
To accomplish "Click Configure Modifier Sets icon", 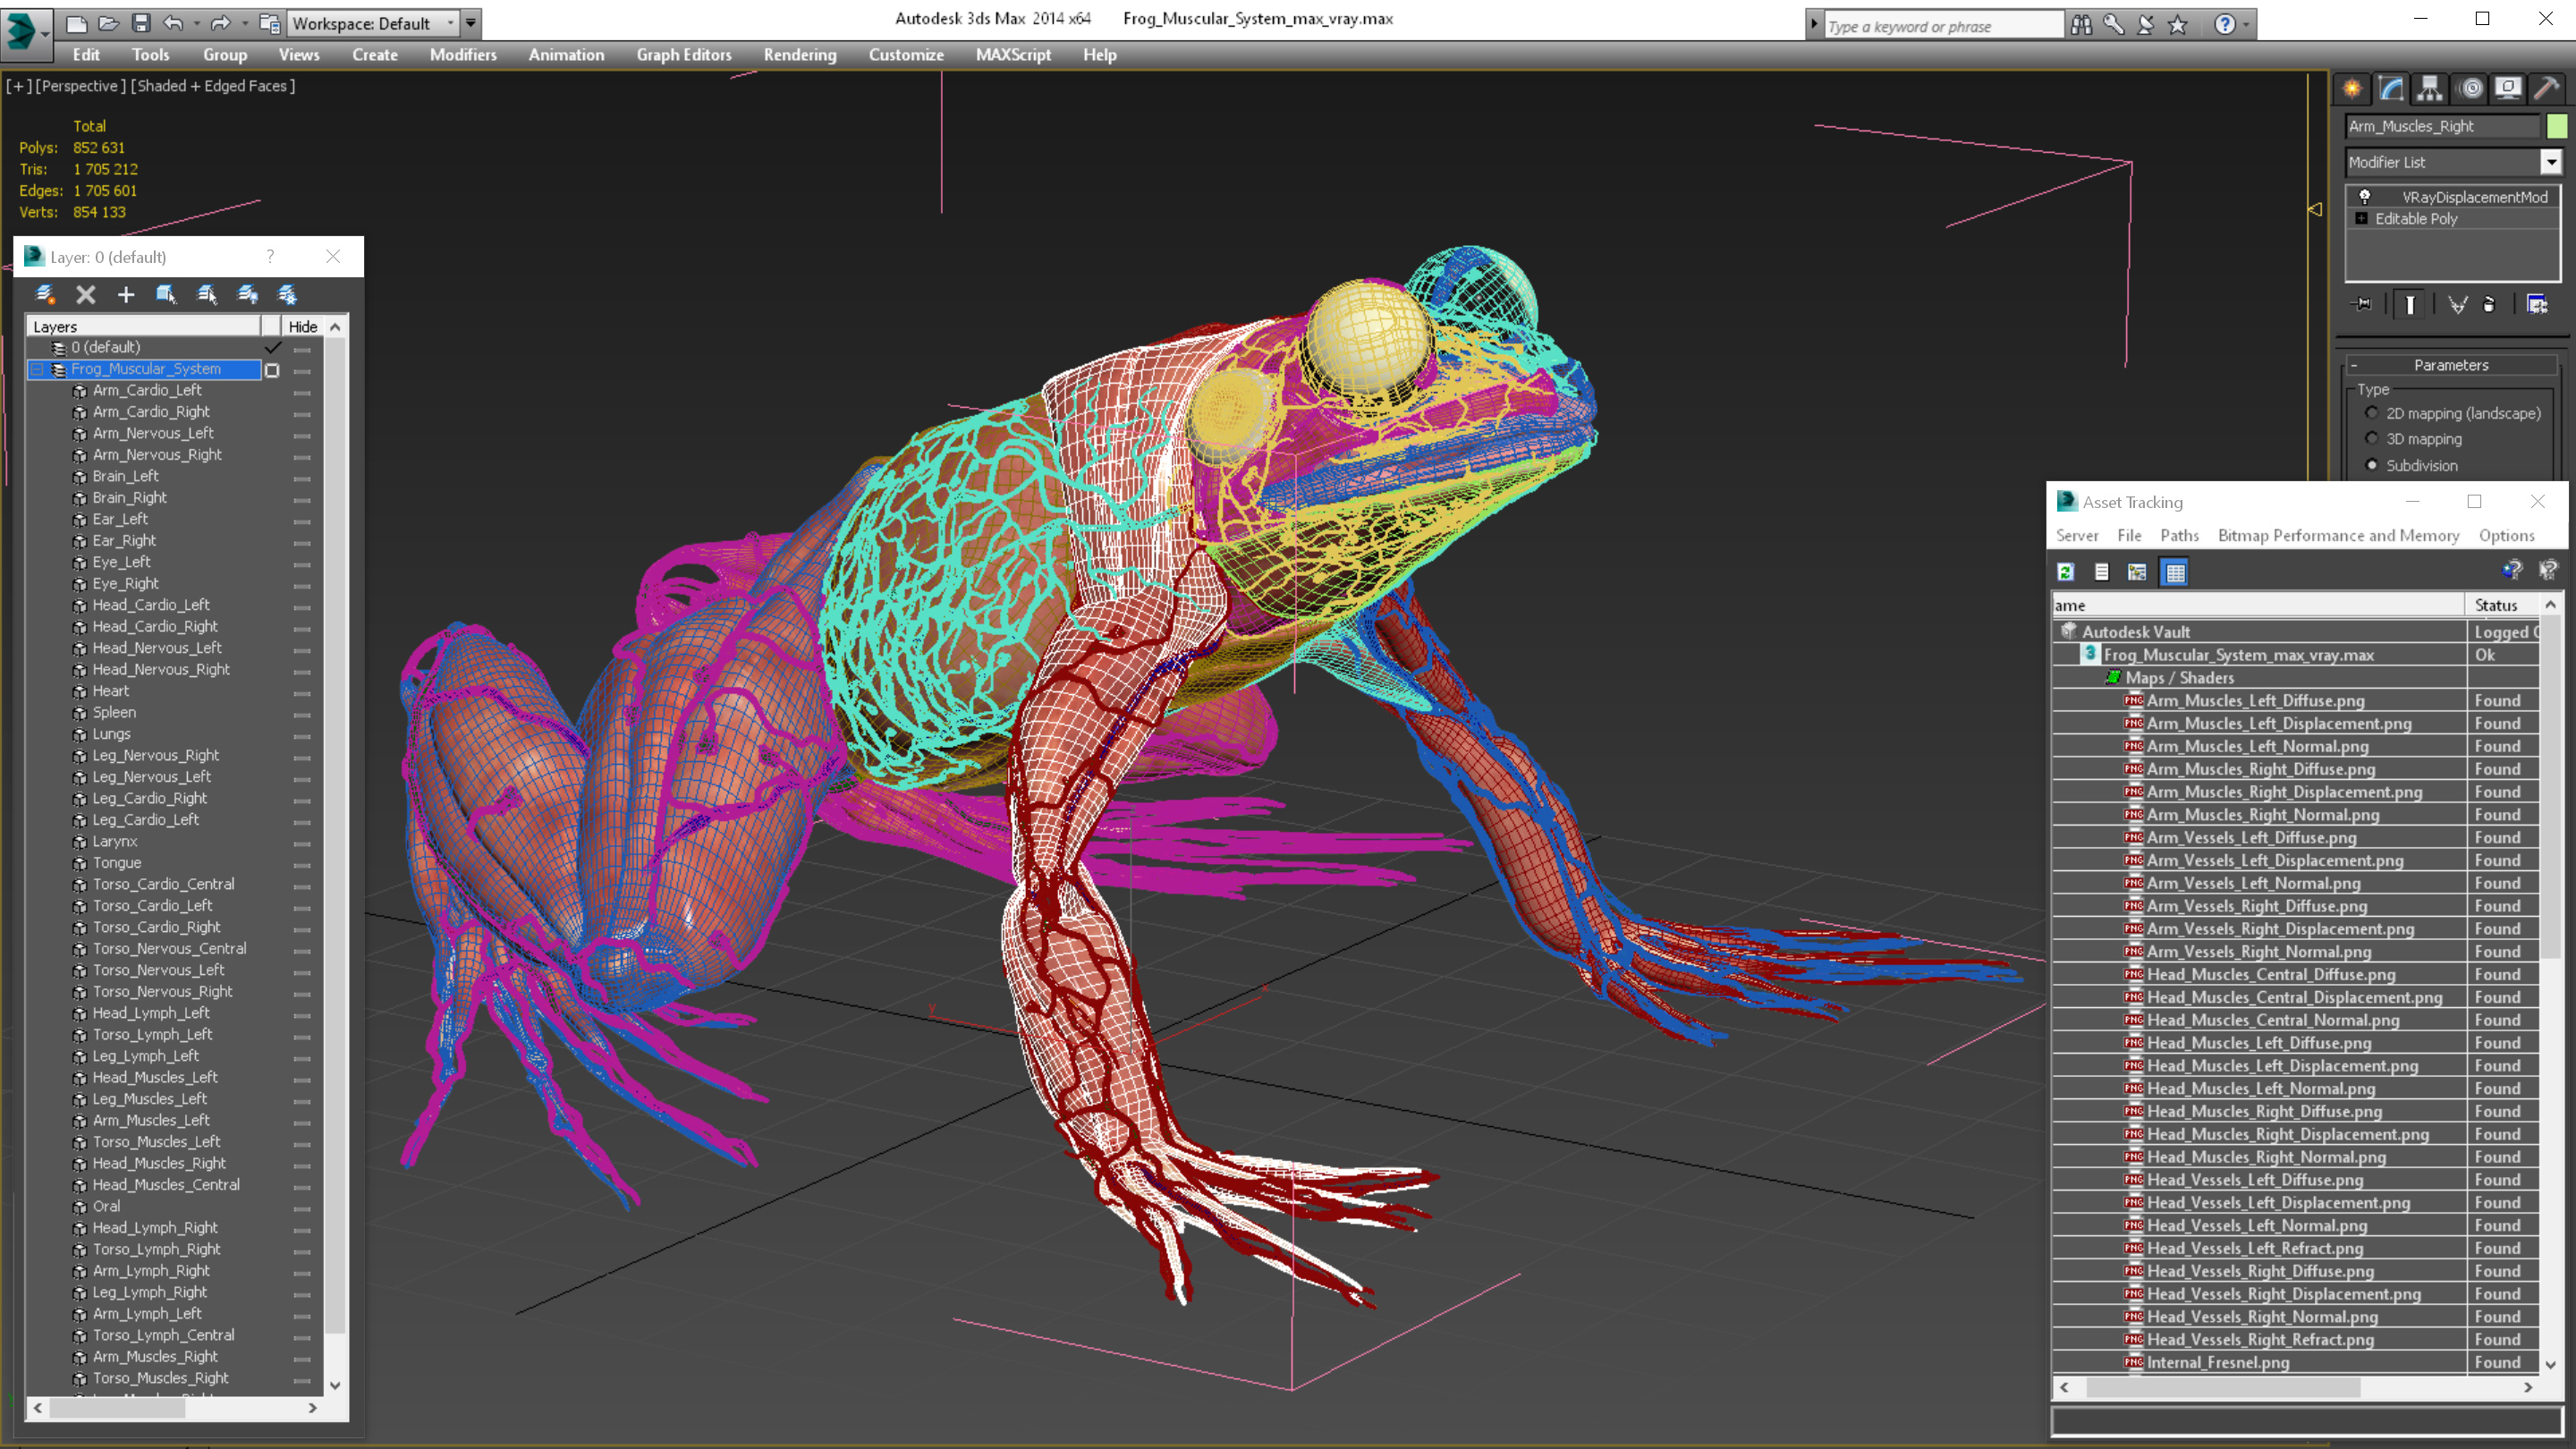I will pos(2537,304).
